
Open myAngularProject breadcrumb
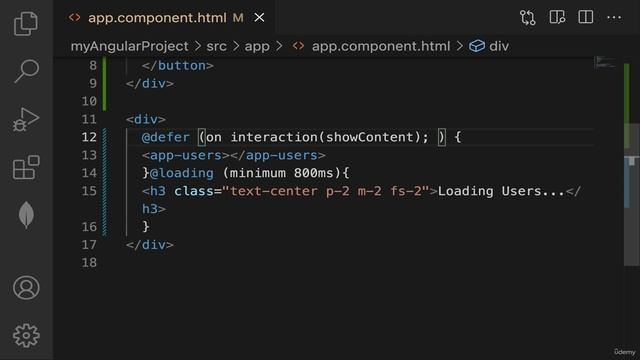pyautogui.click(x=129, y=46)
